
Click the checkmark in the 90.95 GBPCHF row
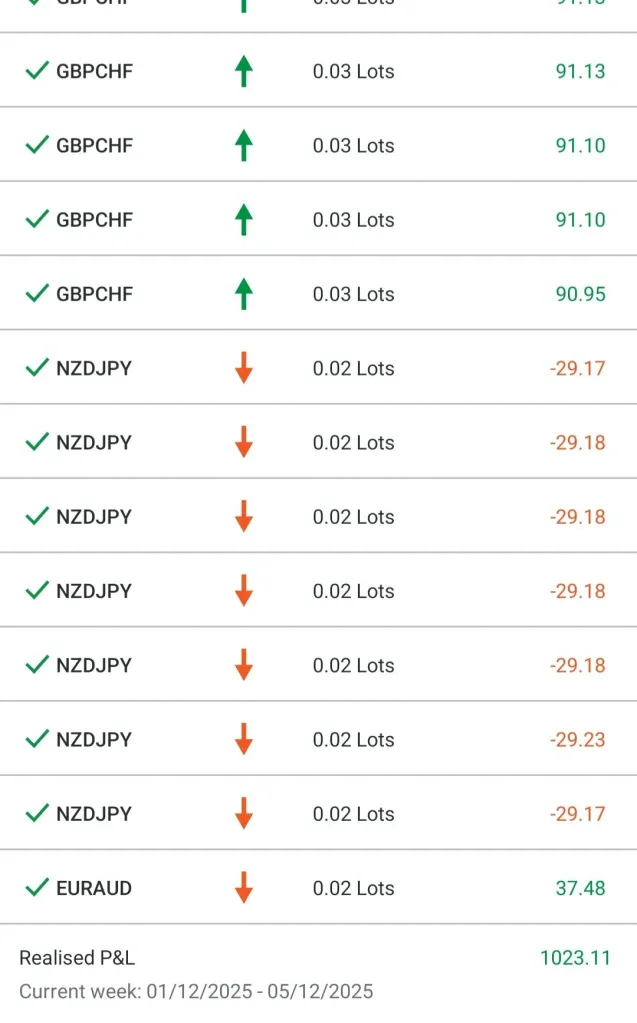[37, 294]
